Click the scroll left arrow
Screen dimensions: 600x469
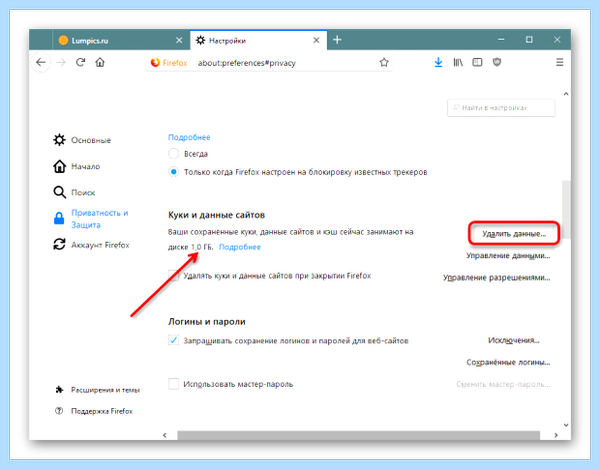[165, 435]
